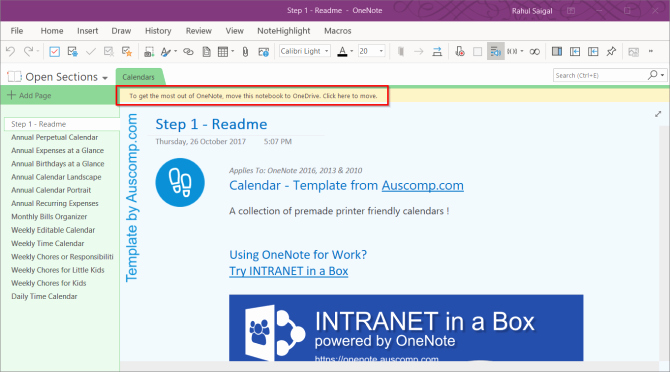Open the Monthly Bills Organizer page
The image size is (670, 372).
click(49, 217)
